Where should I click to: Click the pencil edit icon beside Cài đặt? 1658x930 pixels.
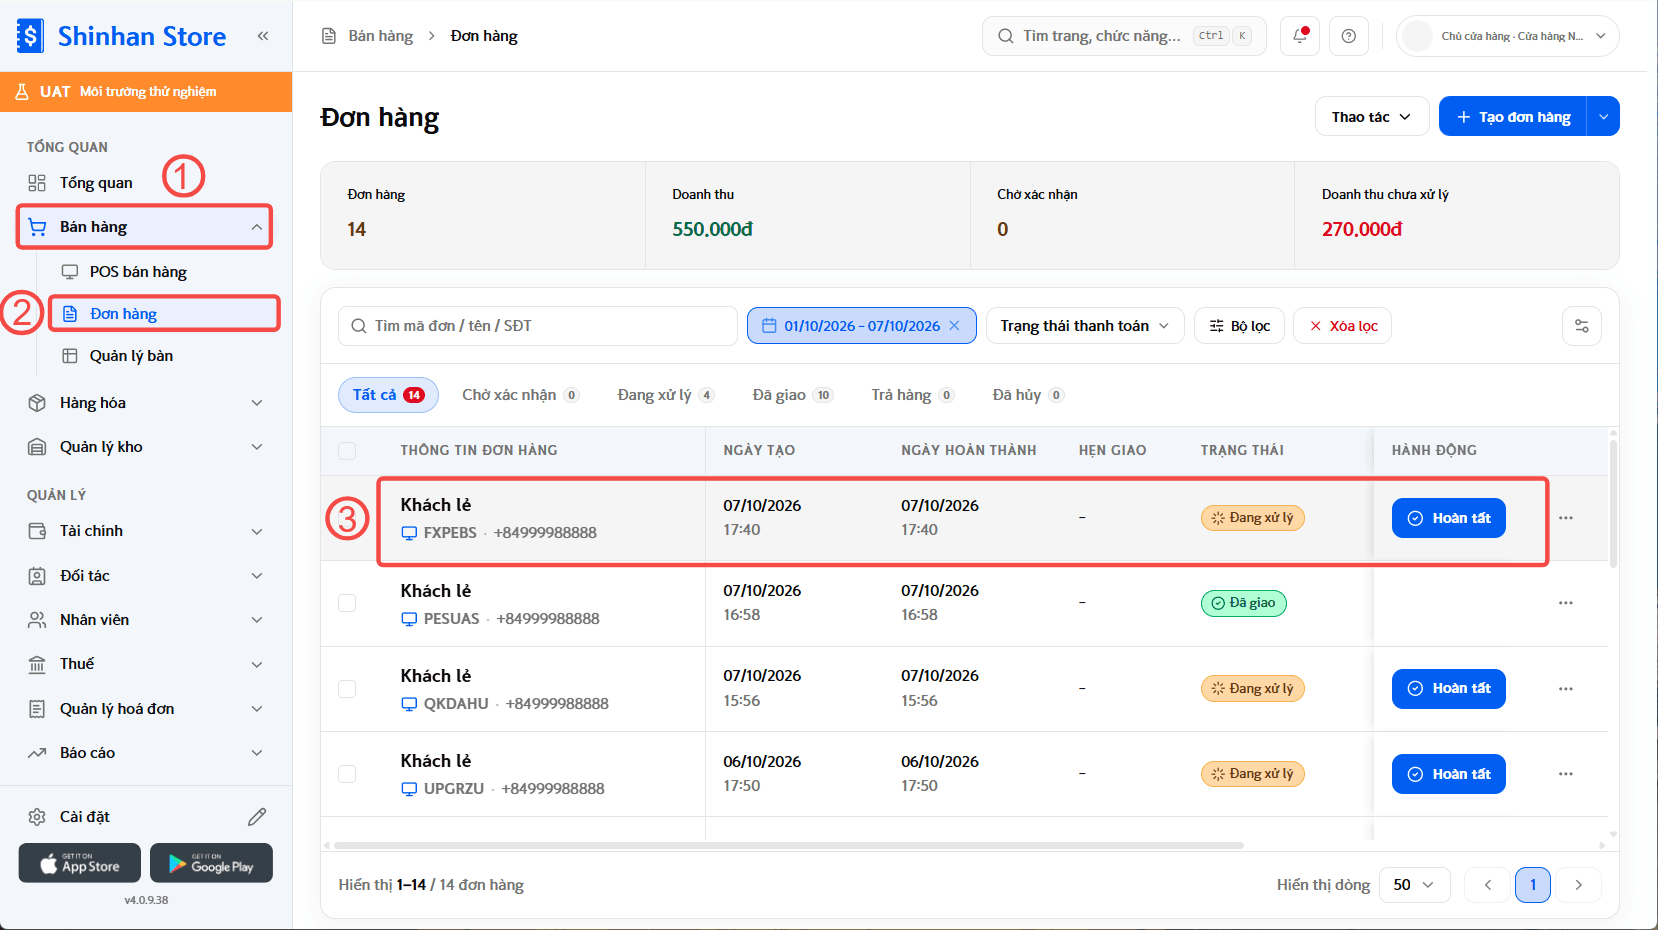click(257, 817)
